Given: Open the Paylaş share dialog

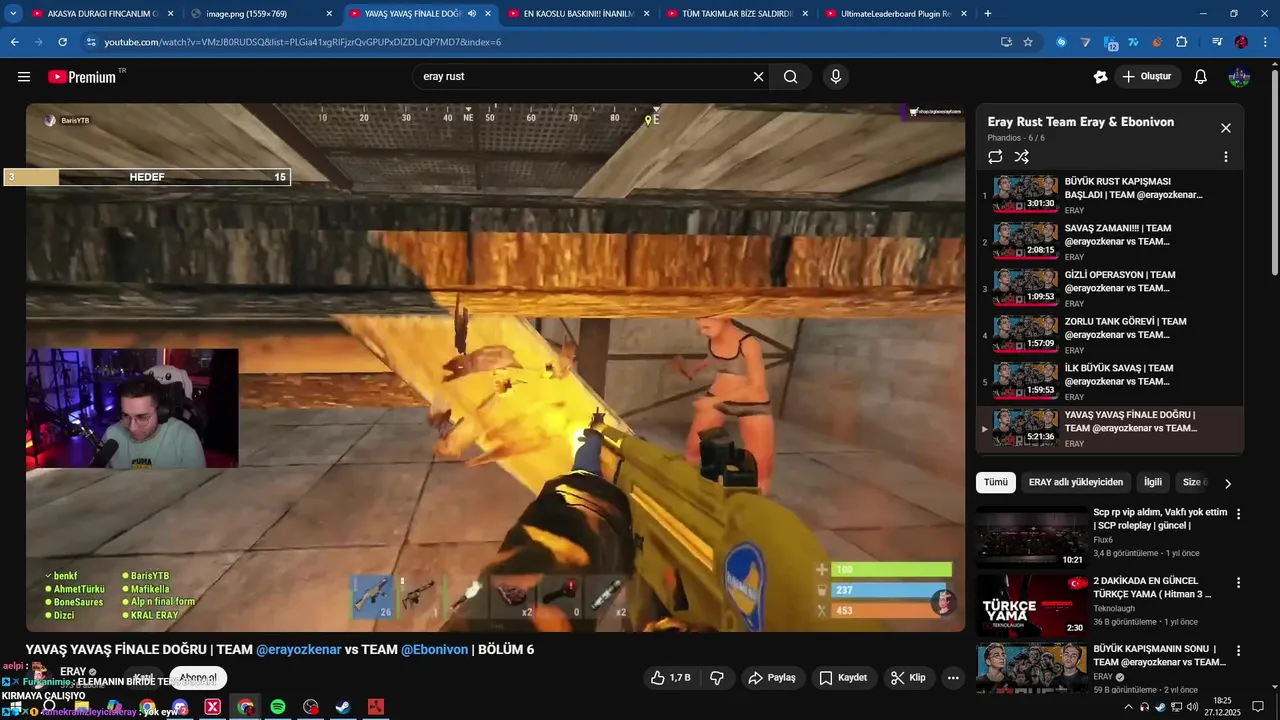Looking at the screenshot, I should click(772, 678).
